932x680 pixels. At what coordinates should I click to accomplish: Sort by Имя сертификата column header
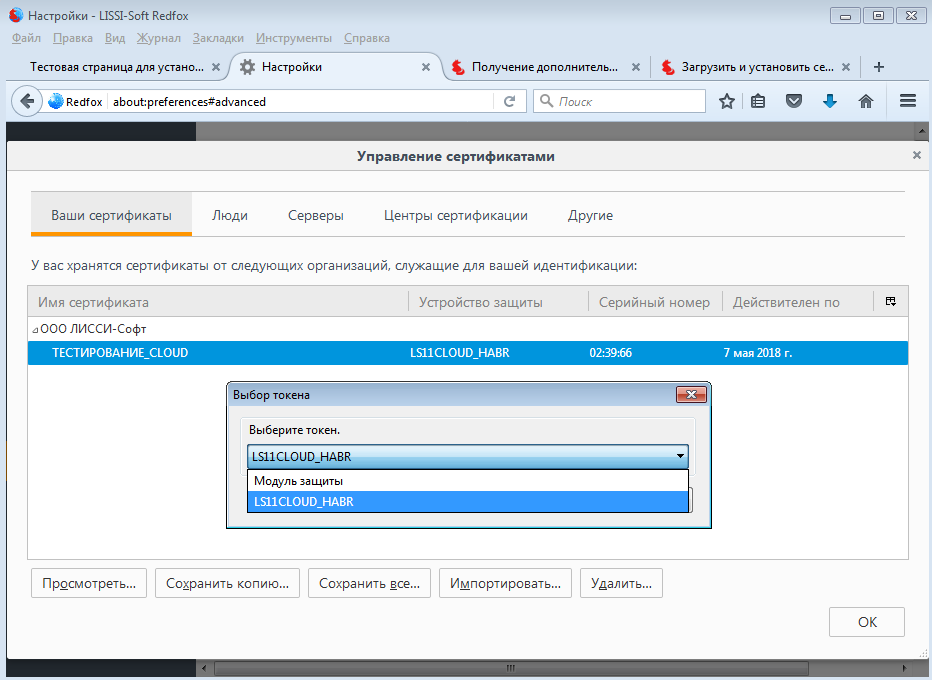pos(218,302)
